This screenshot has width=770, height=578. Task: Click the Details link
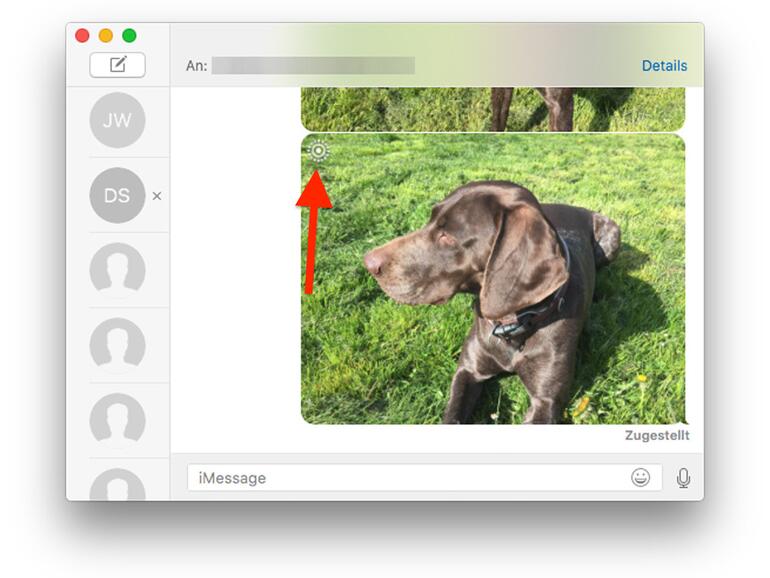click(664, 66)
